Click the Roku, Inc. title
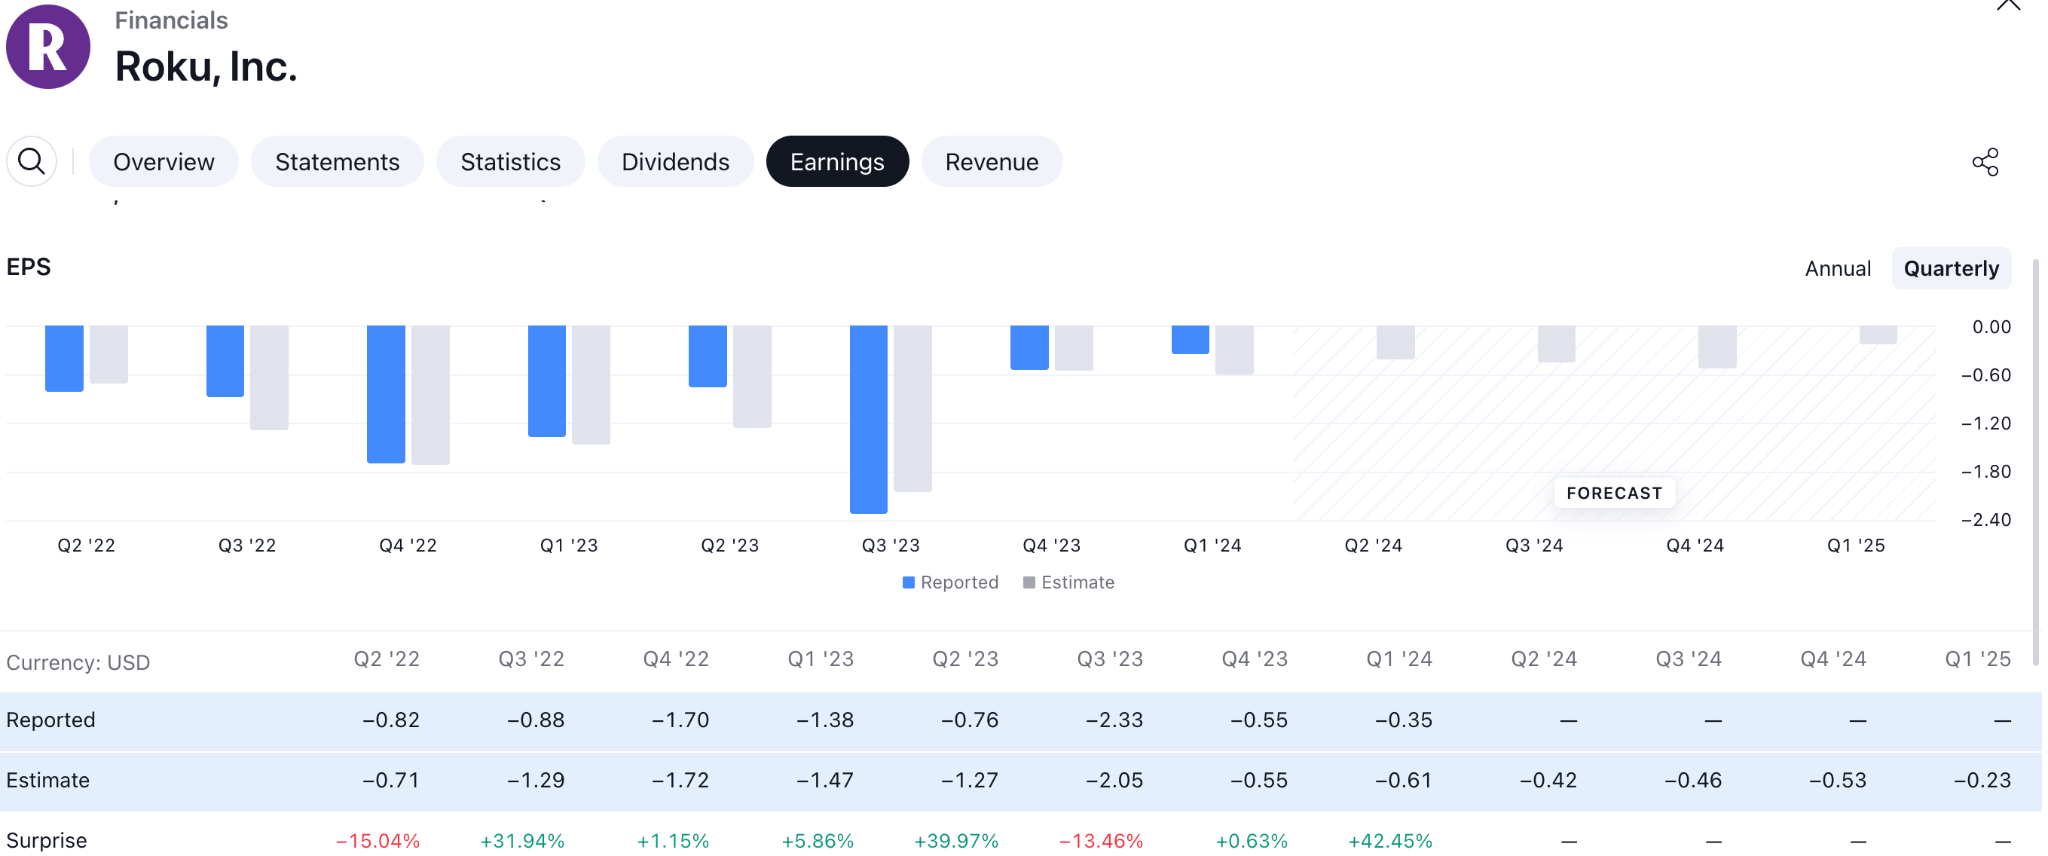 click(x=206, y=67)
